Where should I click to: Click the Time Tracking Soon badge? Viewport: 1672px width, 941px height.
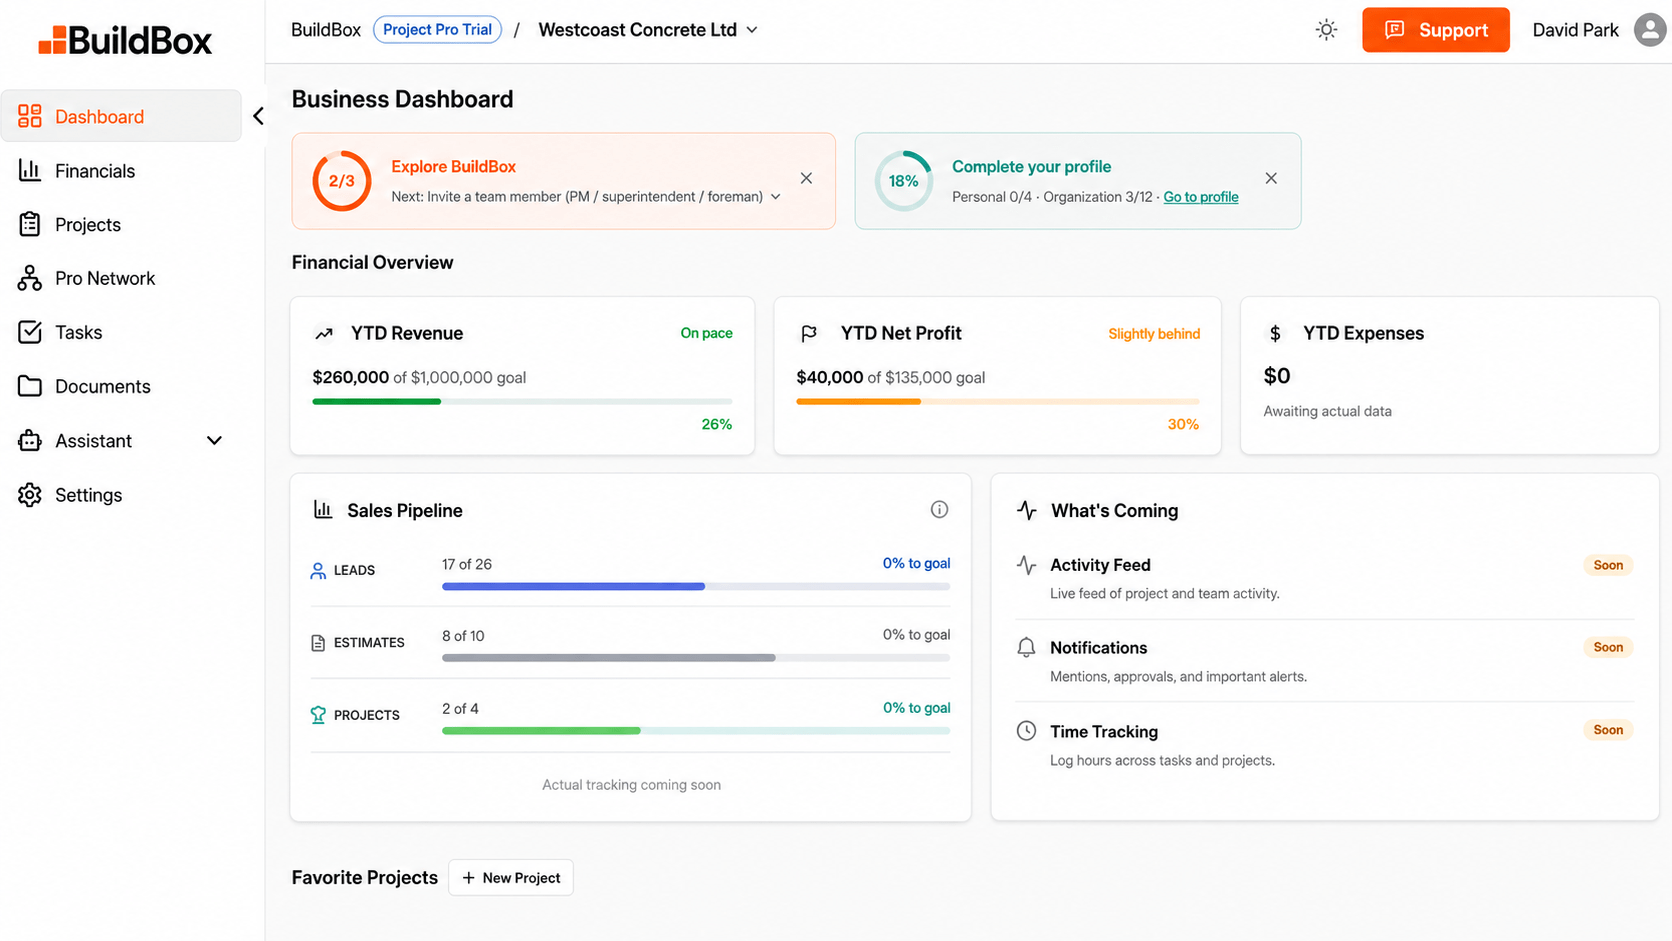(x=1608, y=730)
